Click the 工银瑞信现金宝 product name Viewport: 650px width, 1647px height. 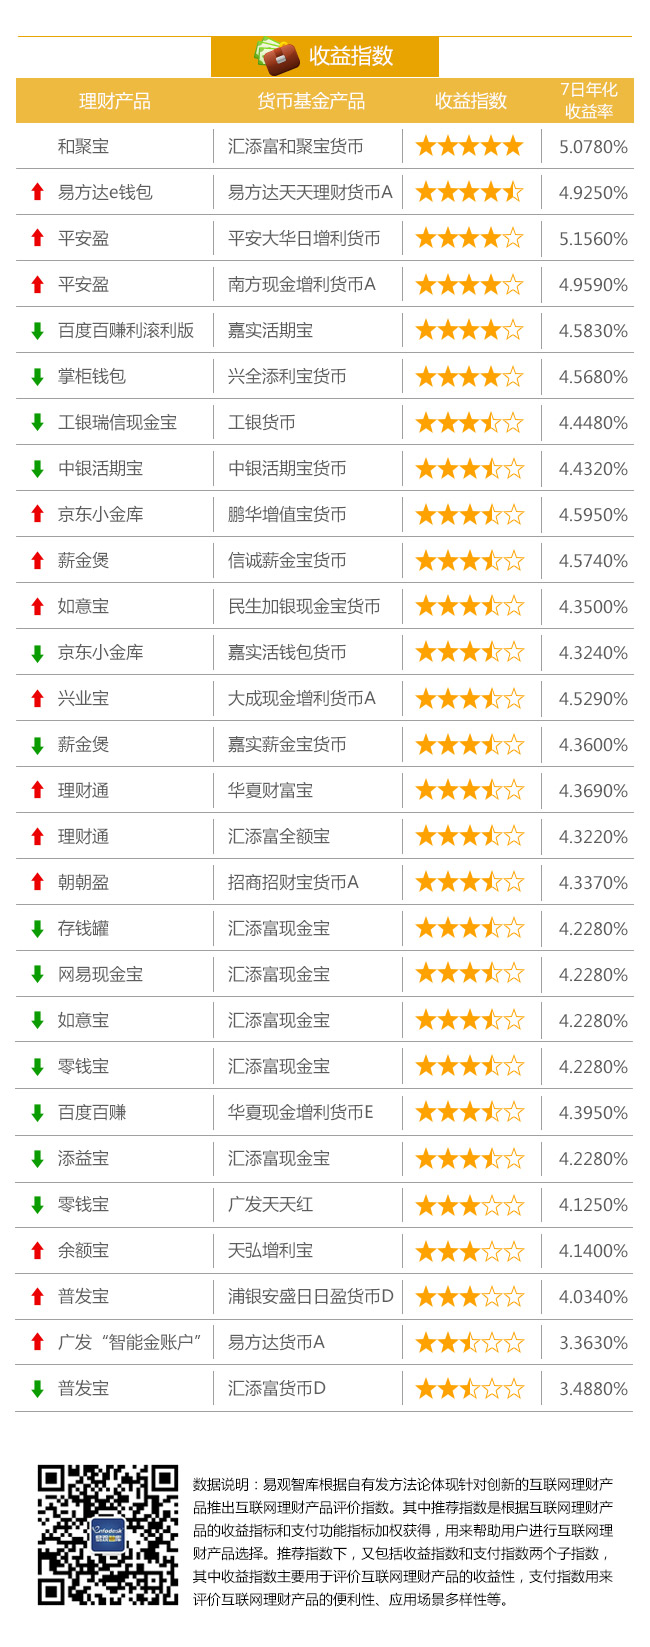pos(117,422)
